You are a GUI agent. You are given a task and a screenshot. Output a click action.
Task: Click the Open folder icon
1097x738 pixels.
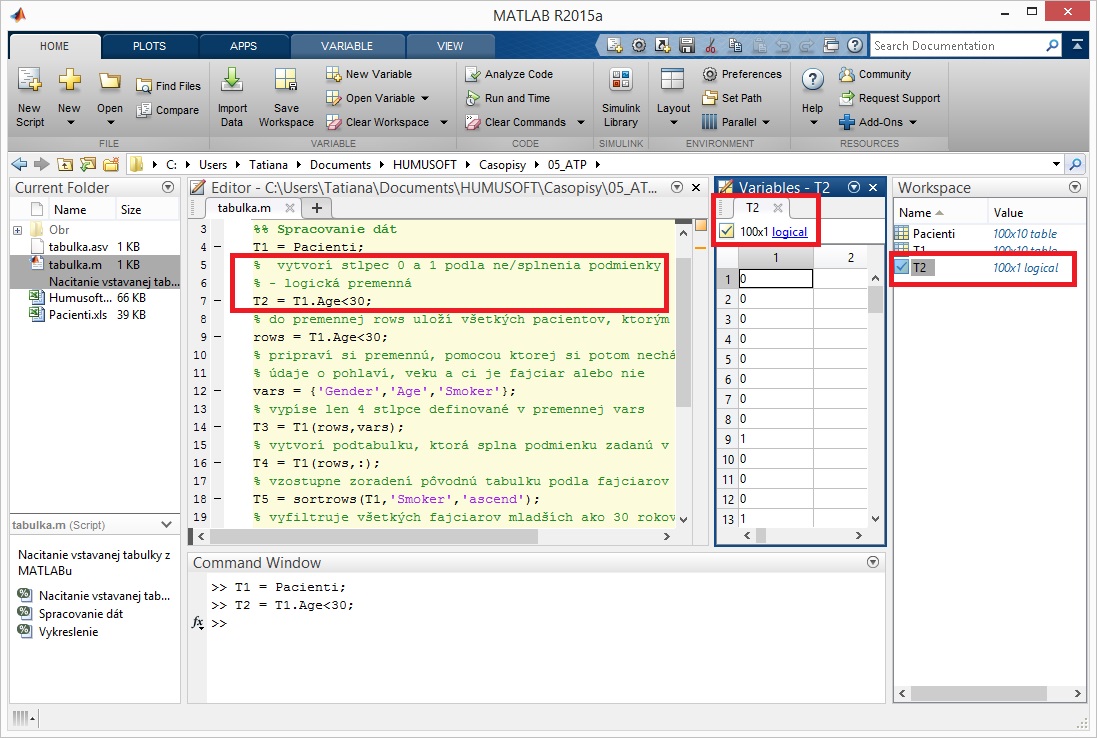109,80
